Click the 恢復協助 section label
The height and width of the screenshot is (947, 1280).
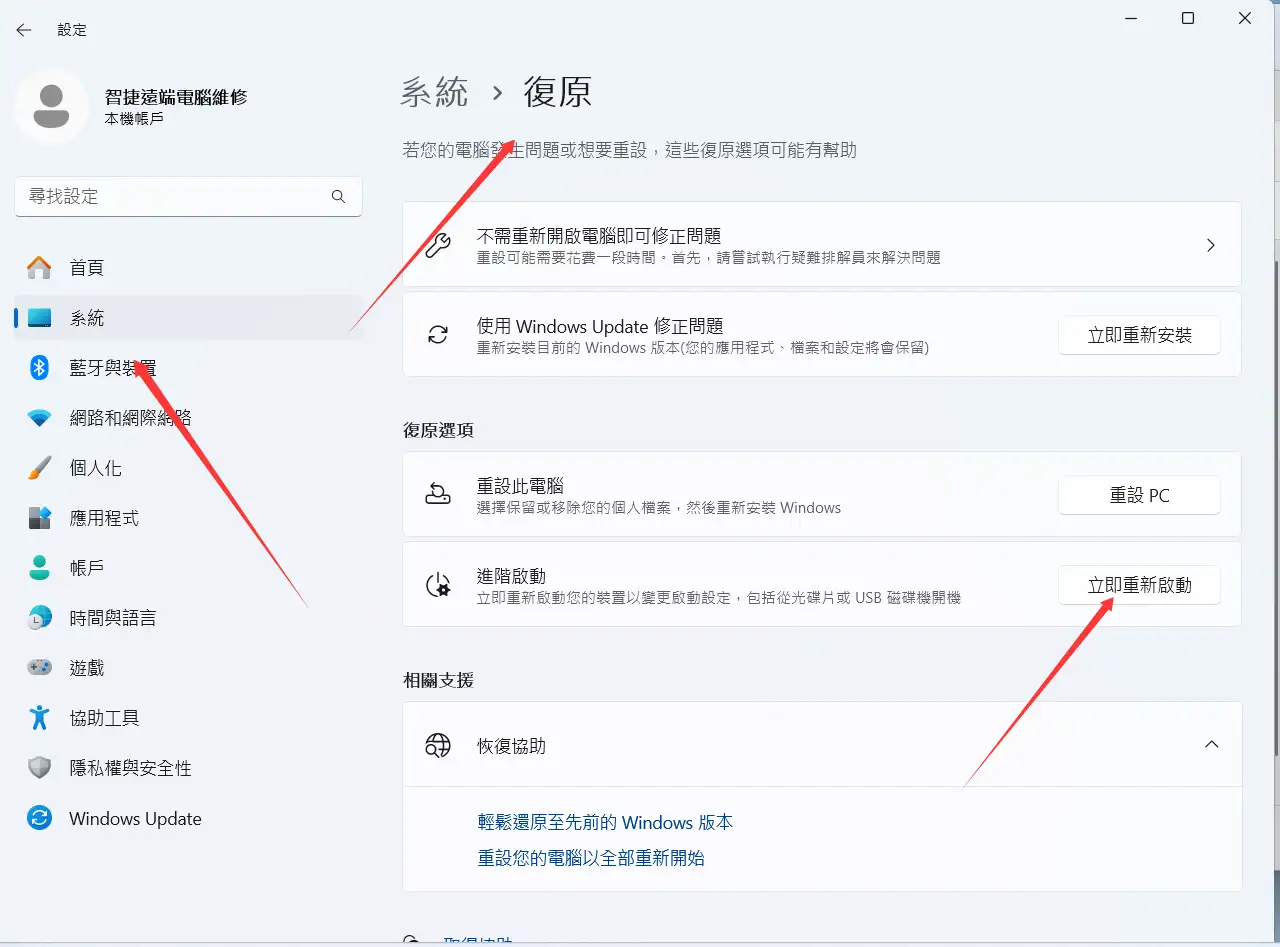(511, 746)
